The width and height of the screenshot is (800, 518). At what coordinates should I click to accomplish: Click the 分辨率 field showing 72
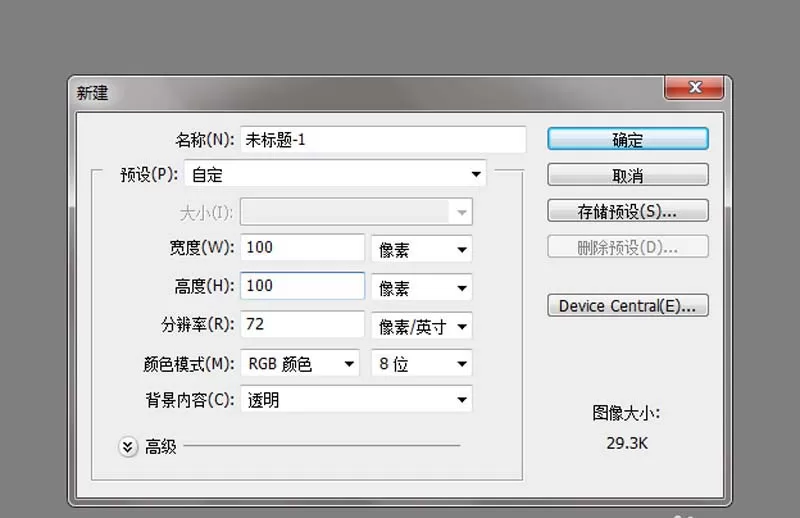303,324
